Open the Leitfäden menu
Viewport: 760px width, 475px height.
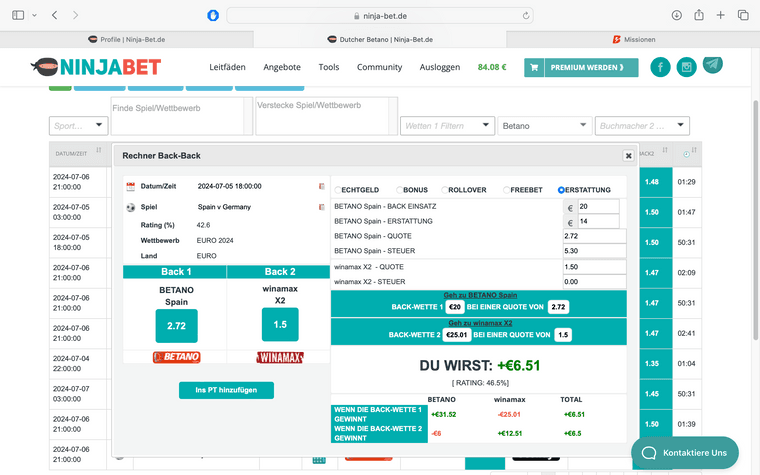pos(227,67)
